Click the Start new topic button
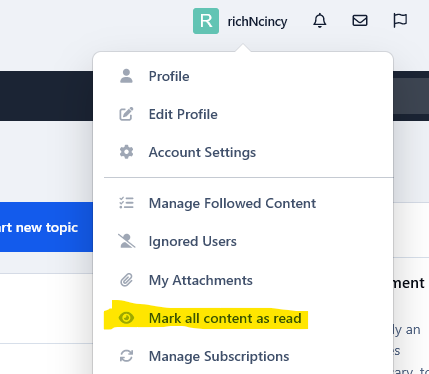Image resolution: width=429 pixels, height=374 pixels. (46, 227)
